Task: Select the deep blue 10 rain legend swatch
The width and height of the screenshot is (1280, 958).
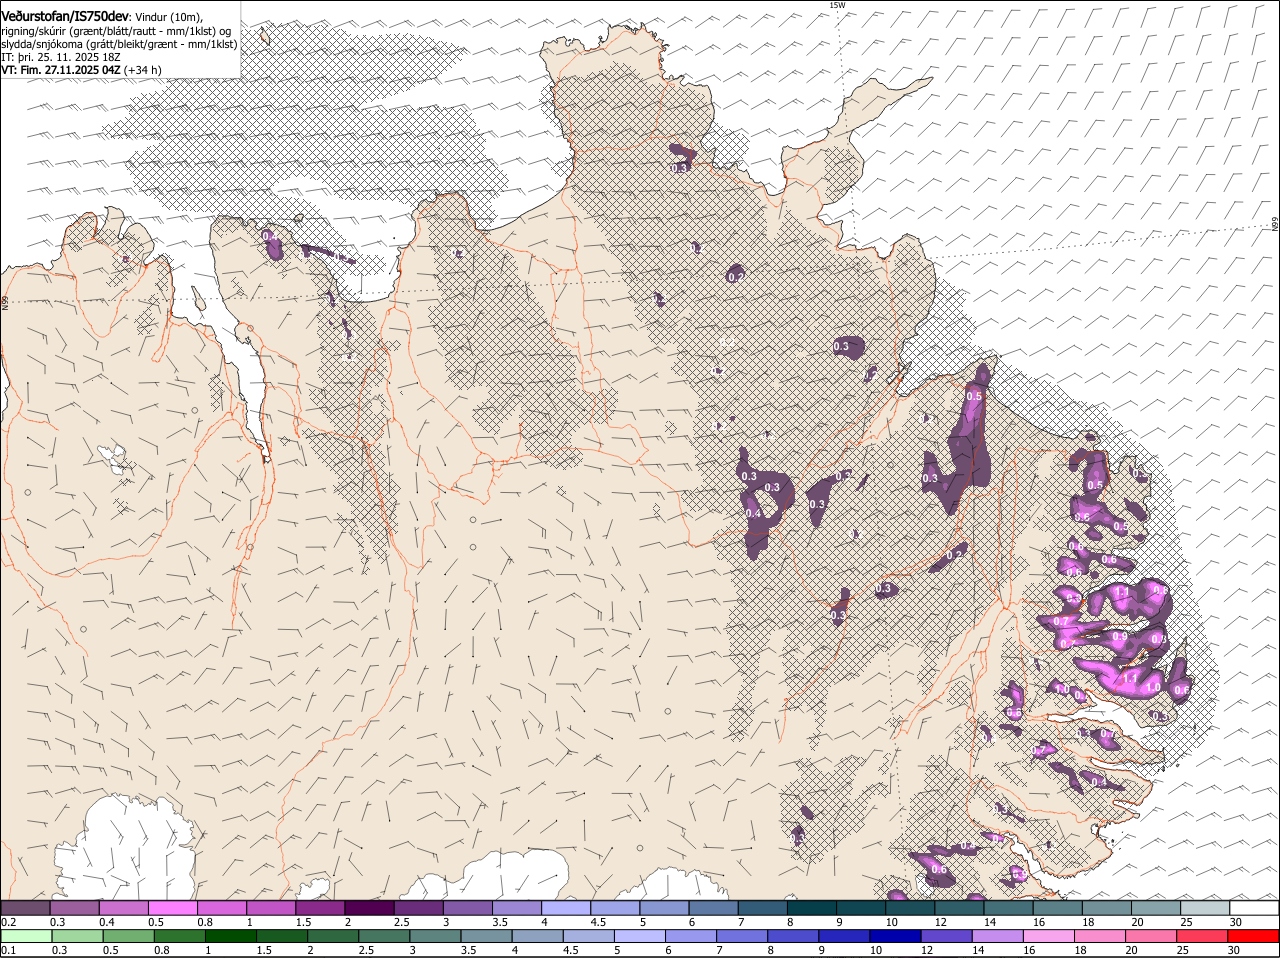Action: click(894, 936)
